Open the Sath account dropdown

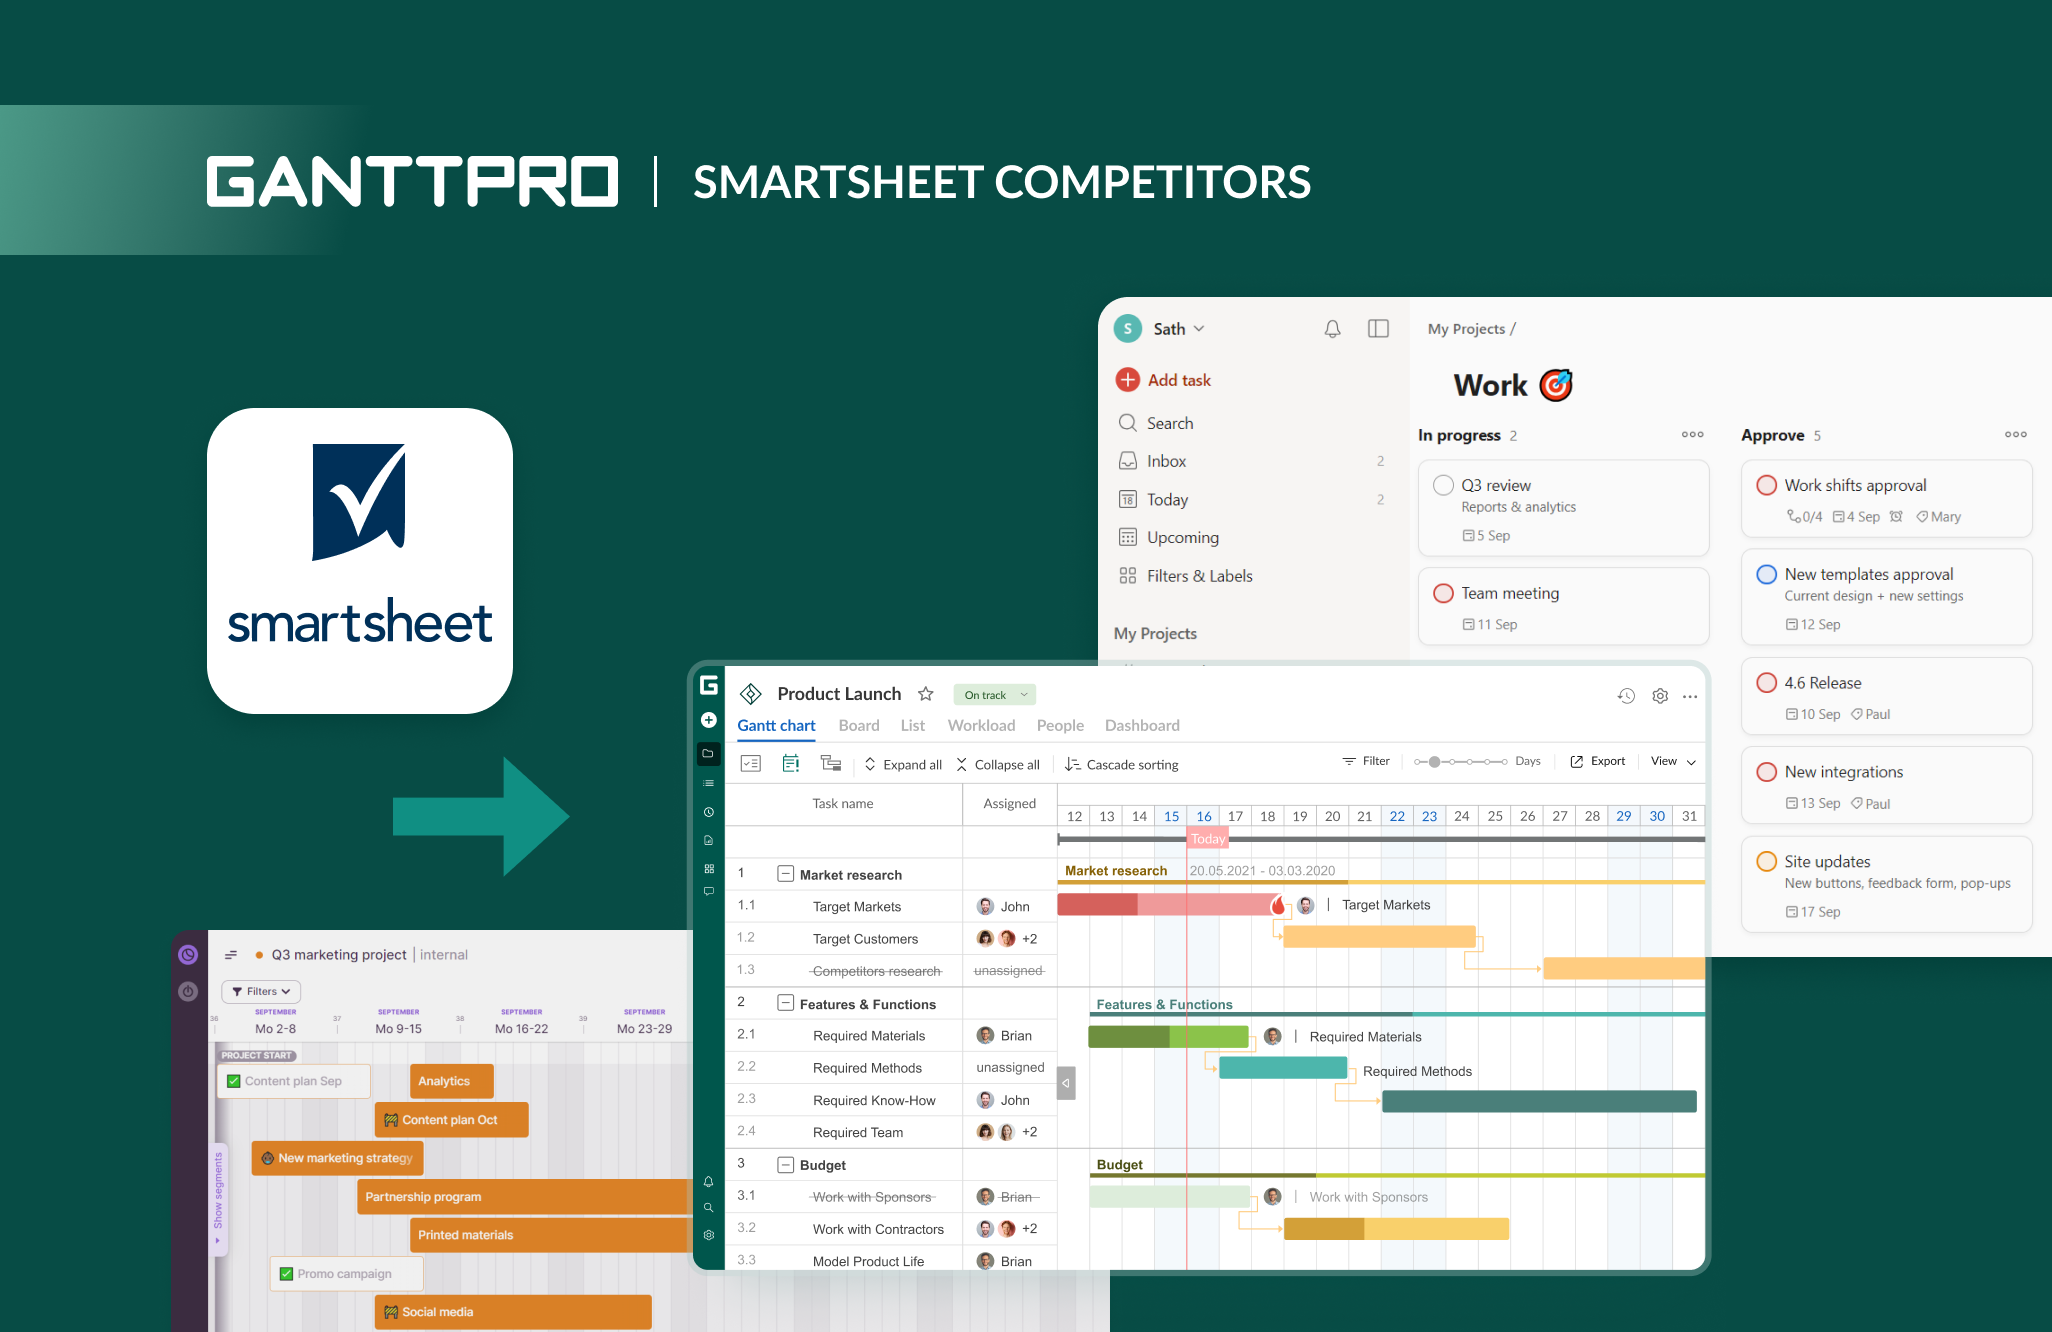[1177, 328]
